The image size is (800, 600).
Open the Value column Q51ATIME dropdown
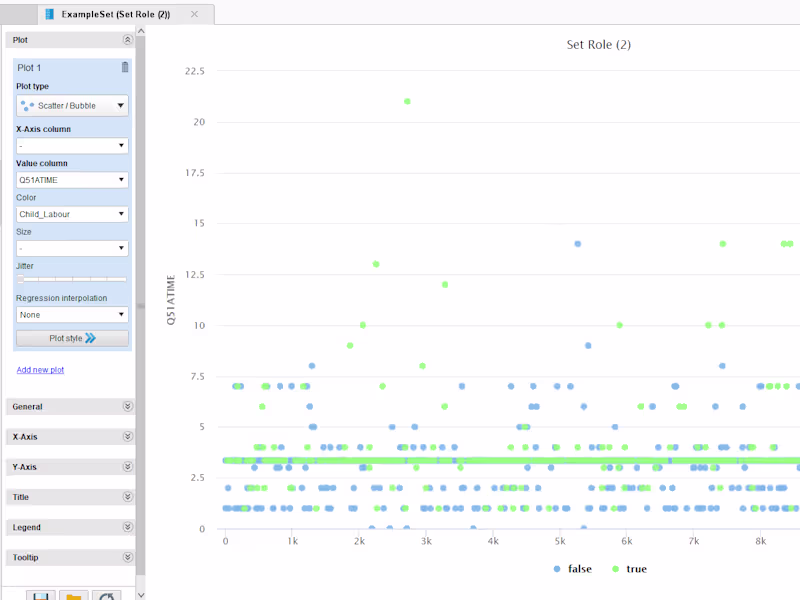[x=72, y=180]
